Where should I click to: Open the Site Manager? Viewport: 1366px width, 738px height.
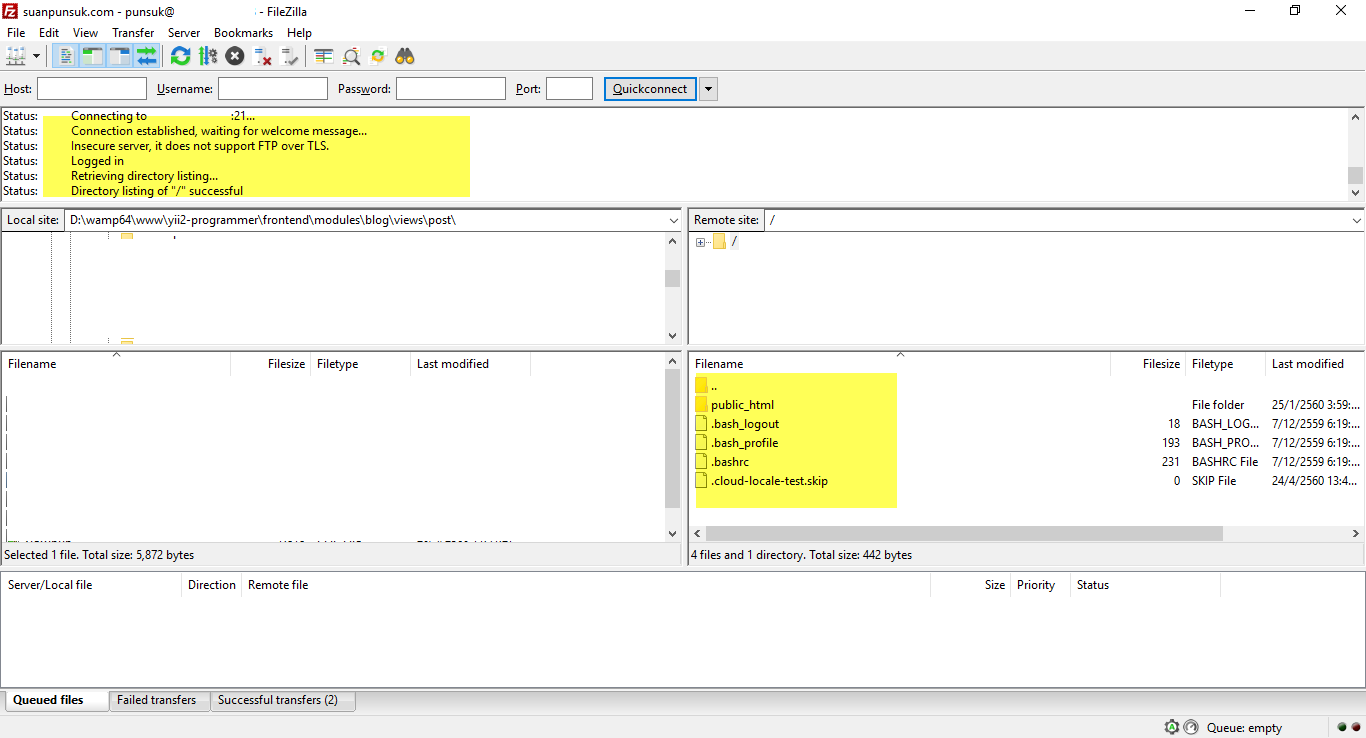[x=17, y=56]
